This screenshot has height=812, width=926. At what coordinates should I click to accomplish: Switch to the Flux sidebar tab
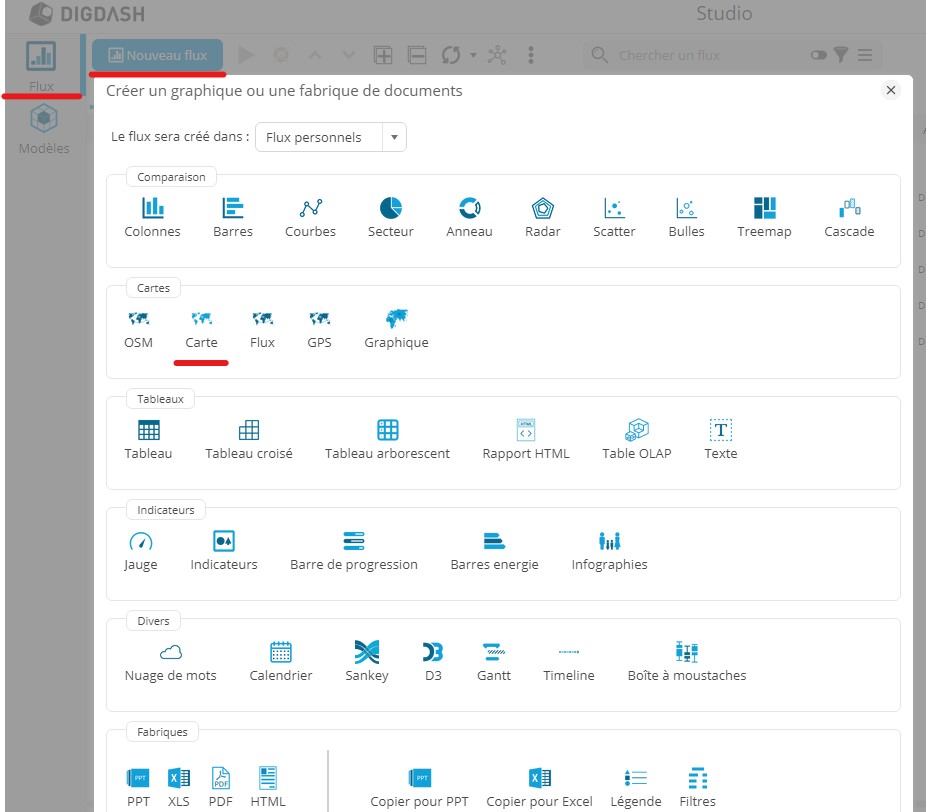[x=41, y=66]
